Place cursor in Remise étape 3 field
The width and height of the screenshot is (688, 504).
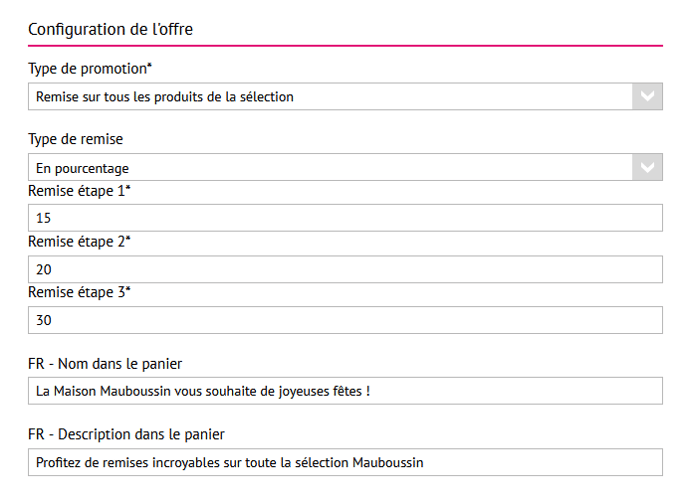coord(345,321)
